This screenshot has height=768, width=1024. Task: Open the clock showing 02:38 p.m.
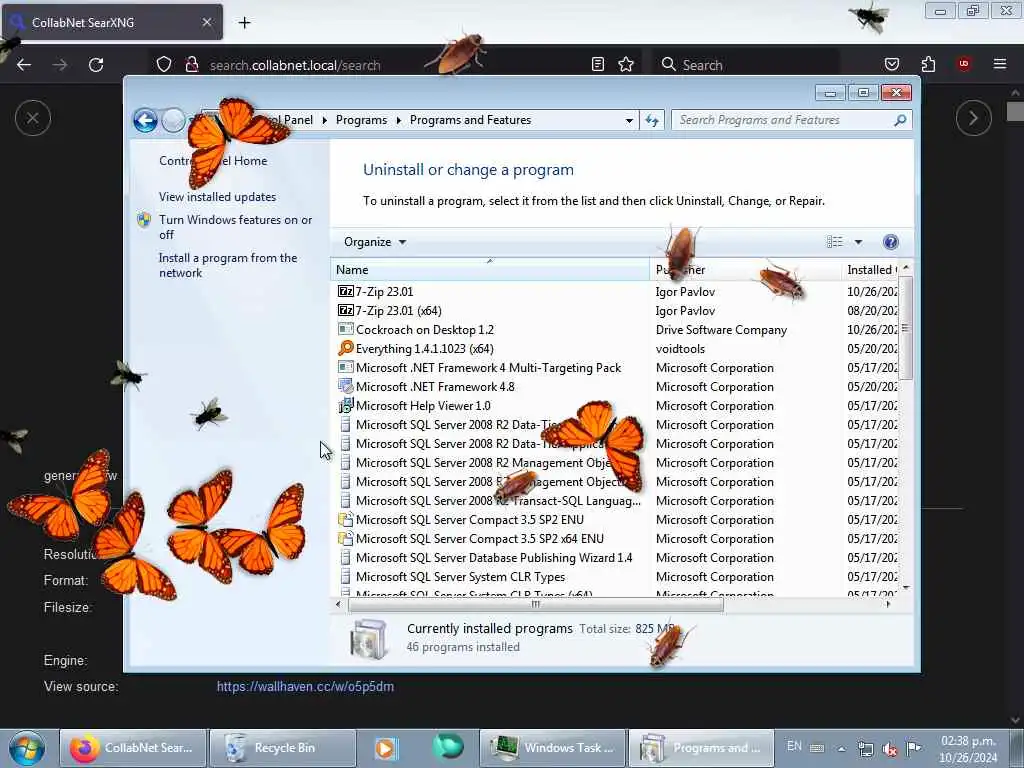click(x=968, y=749)
